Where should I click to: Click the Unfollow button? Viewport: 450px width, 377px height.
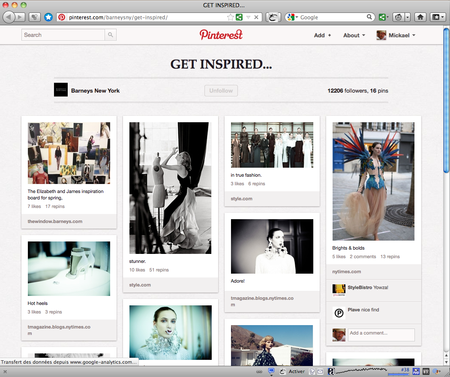[221, 91]
